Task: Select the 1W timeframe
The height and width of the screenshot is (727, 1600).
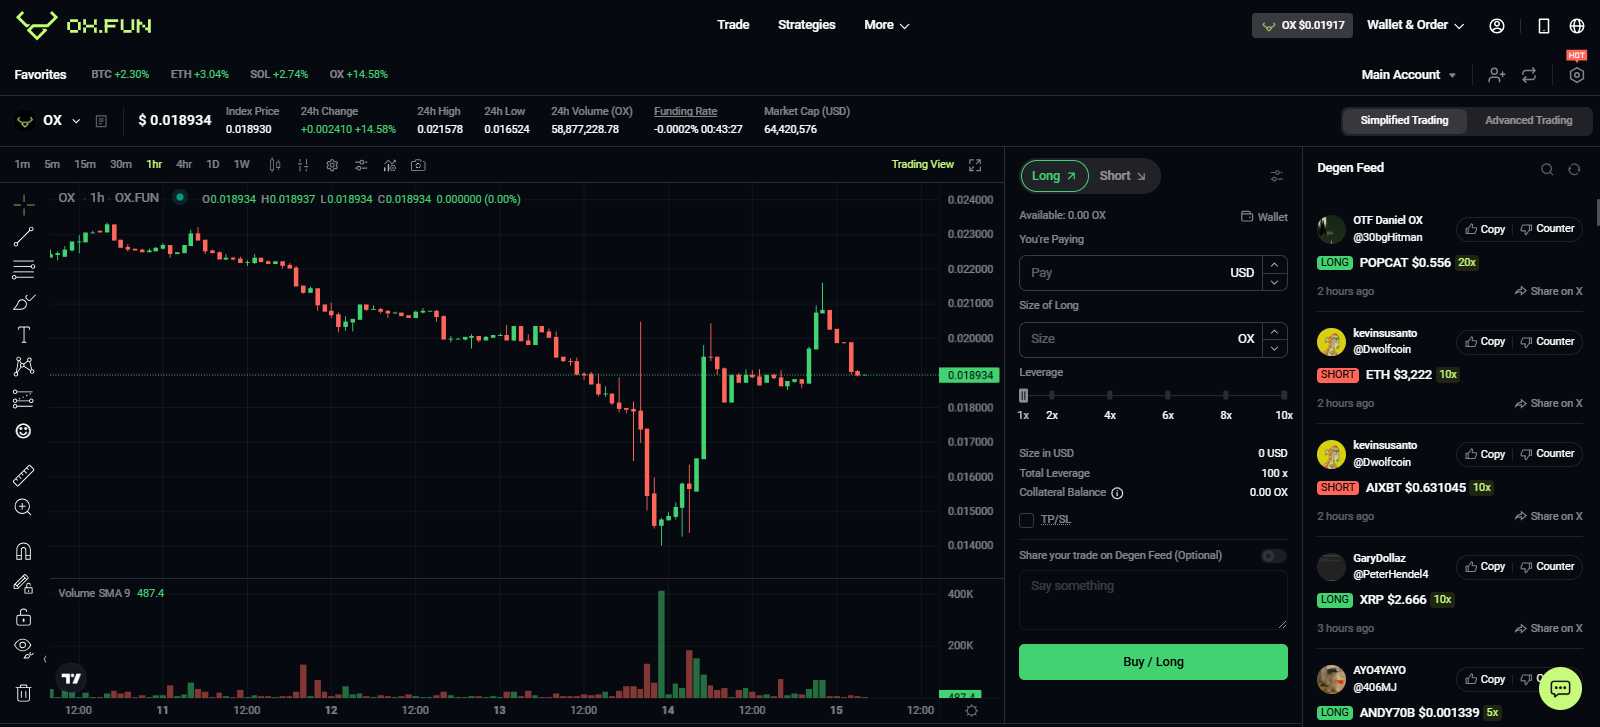Action: 242,165
